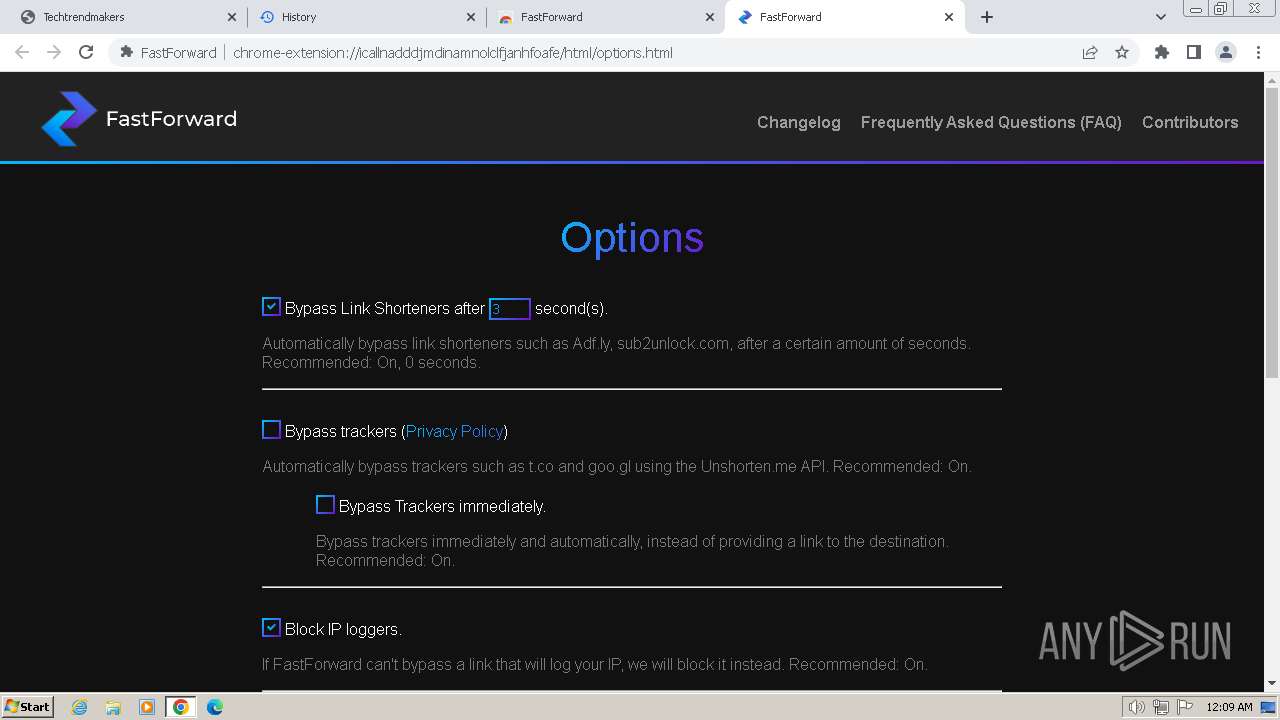Open a new tab
Viewport: 1280px width, 720px height.
click(x=987, y=17)
